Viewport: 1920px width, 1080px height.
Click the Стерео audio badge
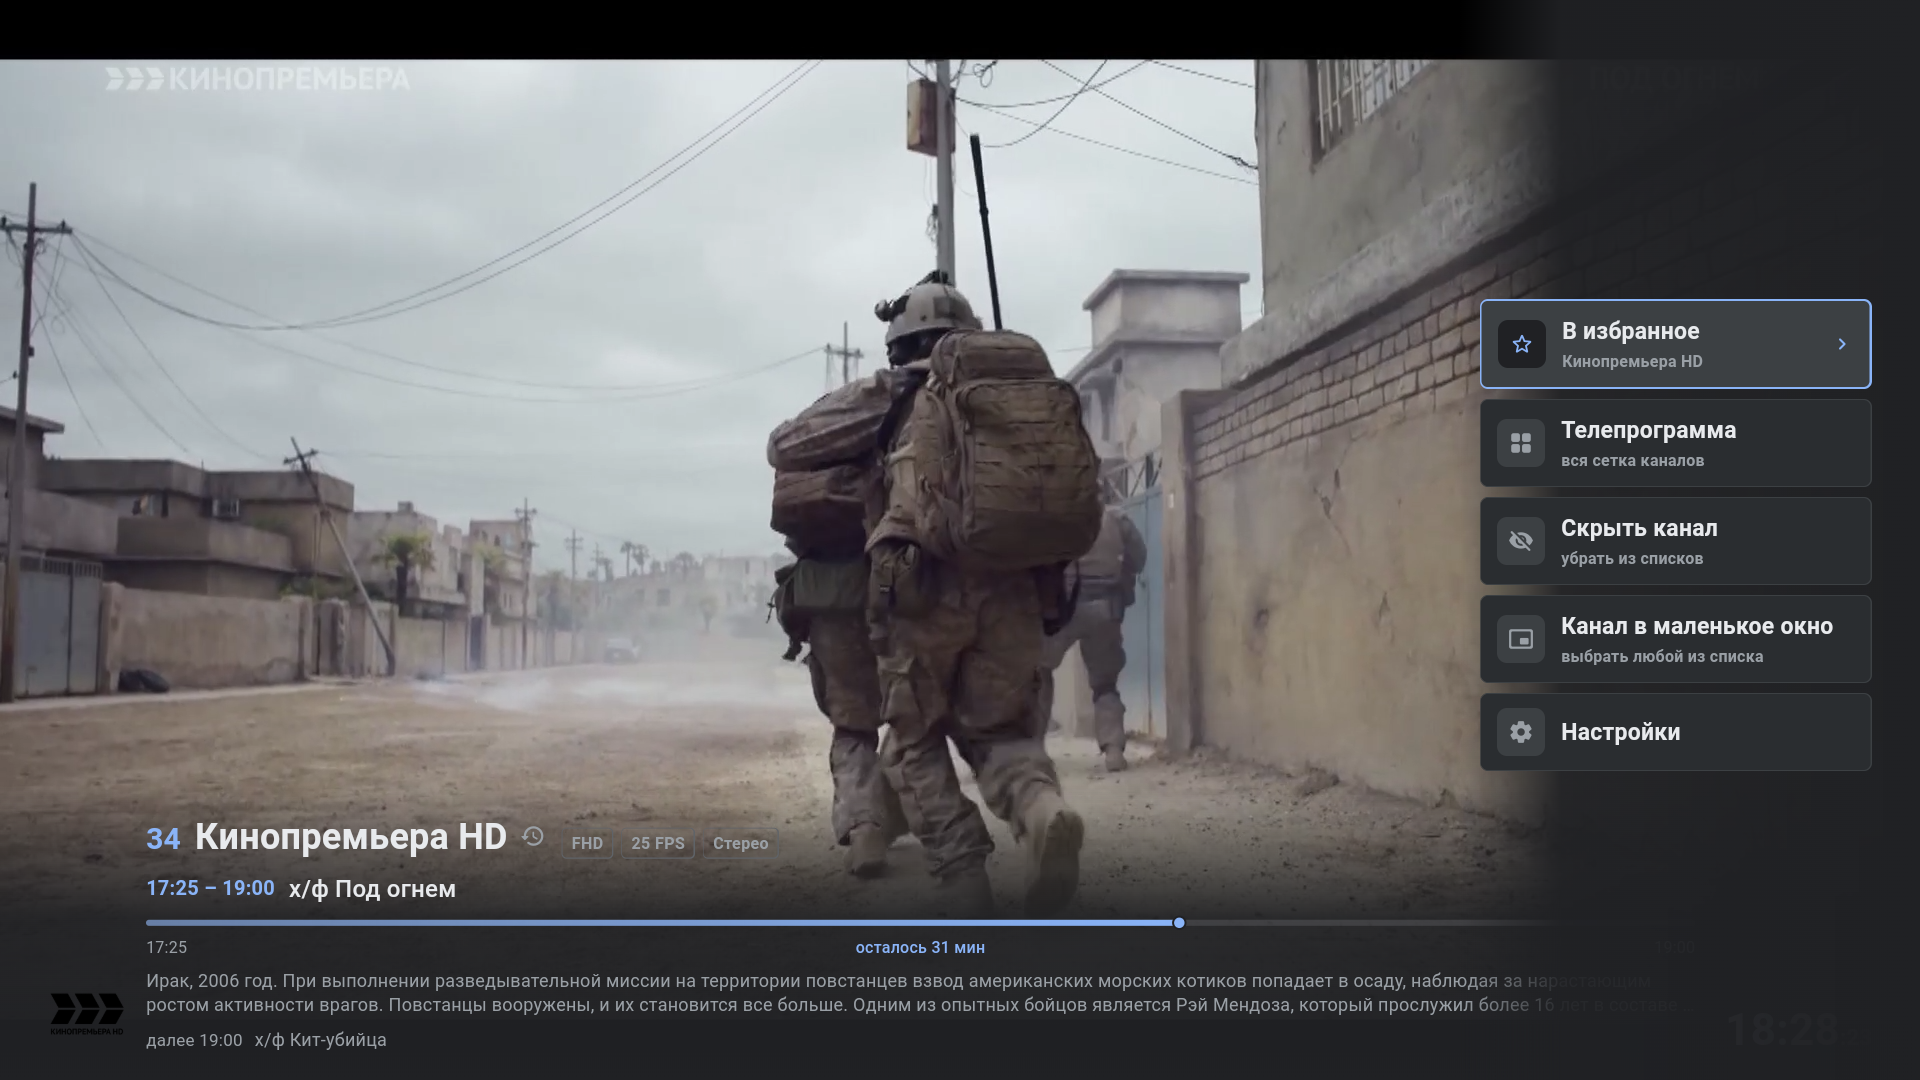pyautogui.click(x=740, y=843)
